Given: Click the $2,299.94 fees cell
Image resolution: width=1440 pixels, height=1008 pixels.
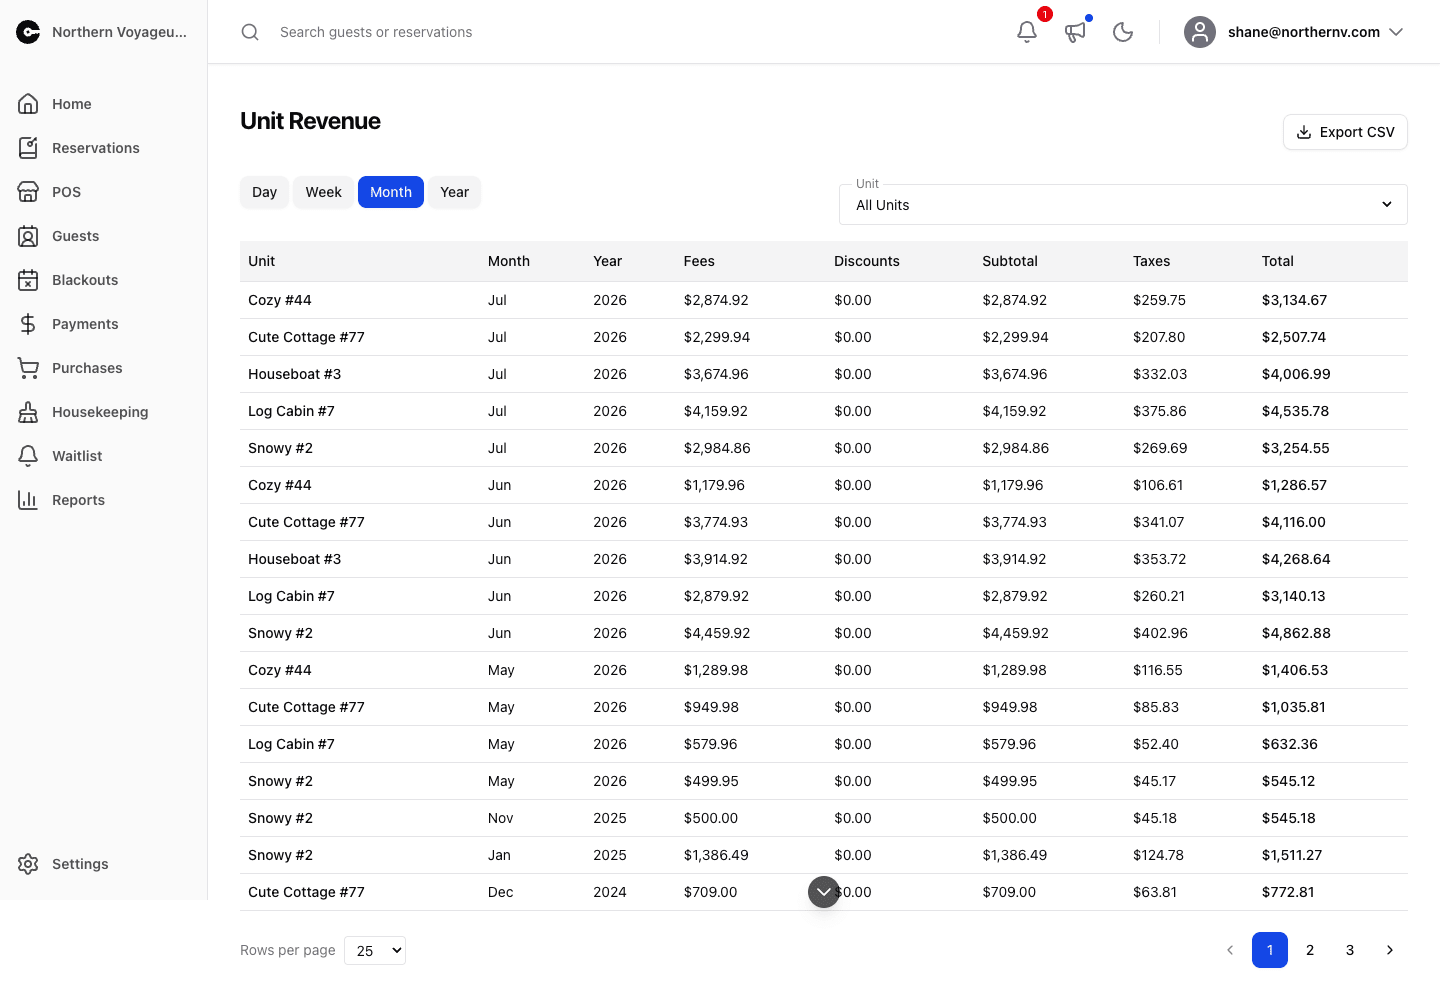Looking at the screenshot, I should click(x=717, y=337).
